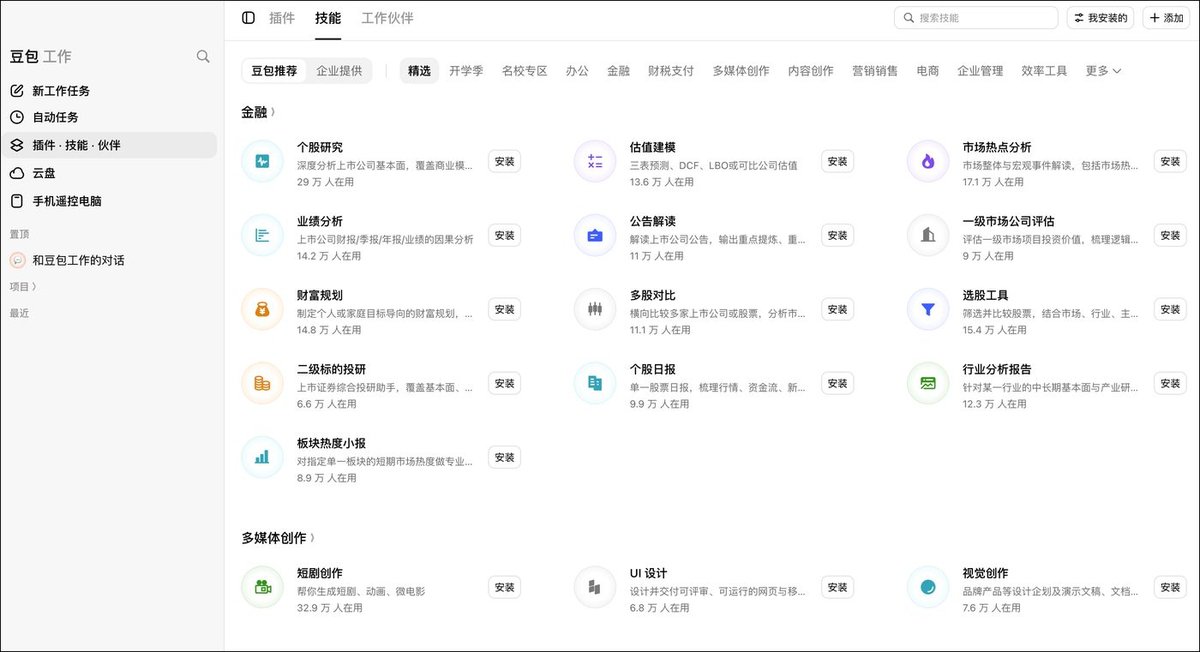
Task: Open the 公告解读 skill icon
Action: [595, 235]
